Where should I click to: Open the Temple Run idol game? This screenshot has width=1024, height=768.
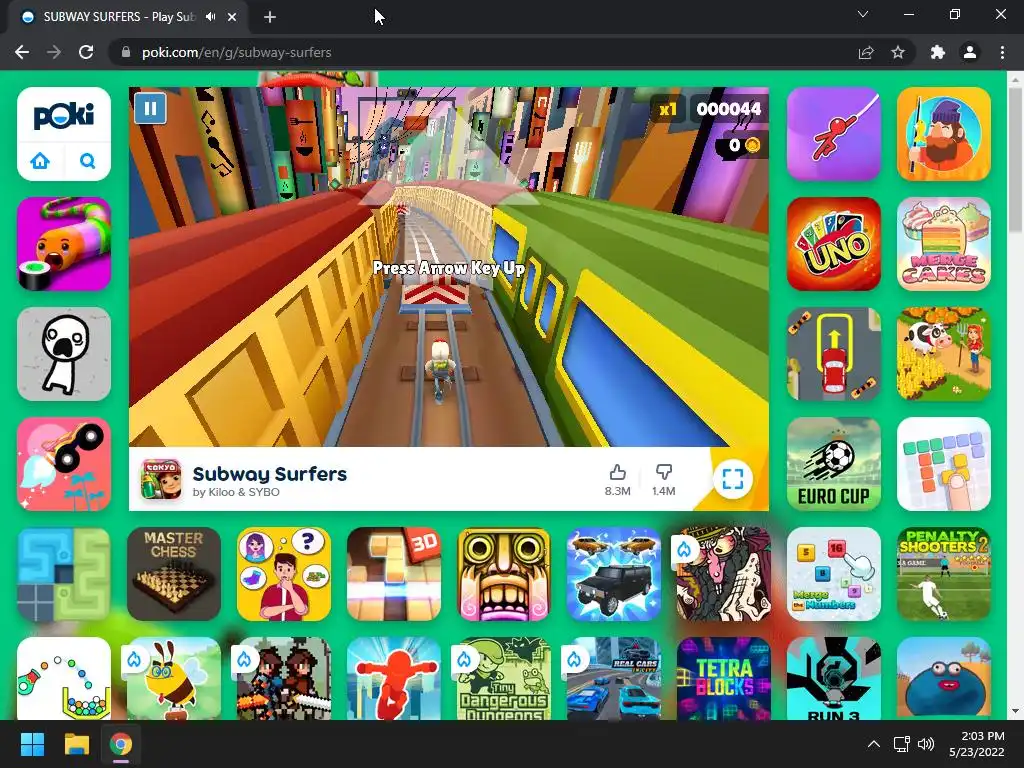point(504,574)
